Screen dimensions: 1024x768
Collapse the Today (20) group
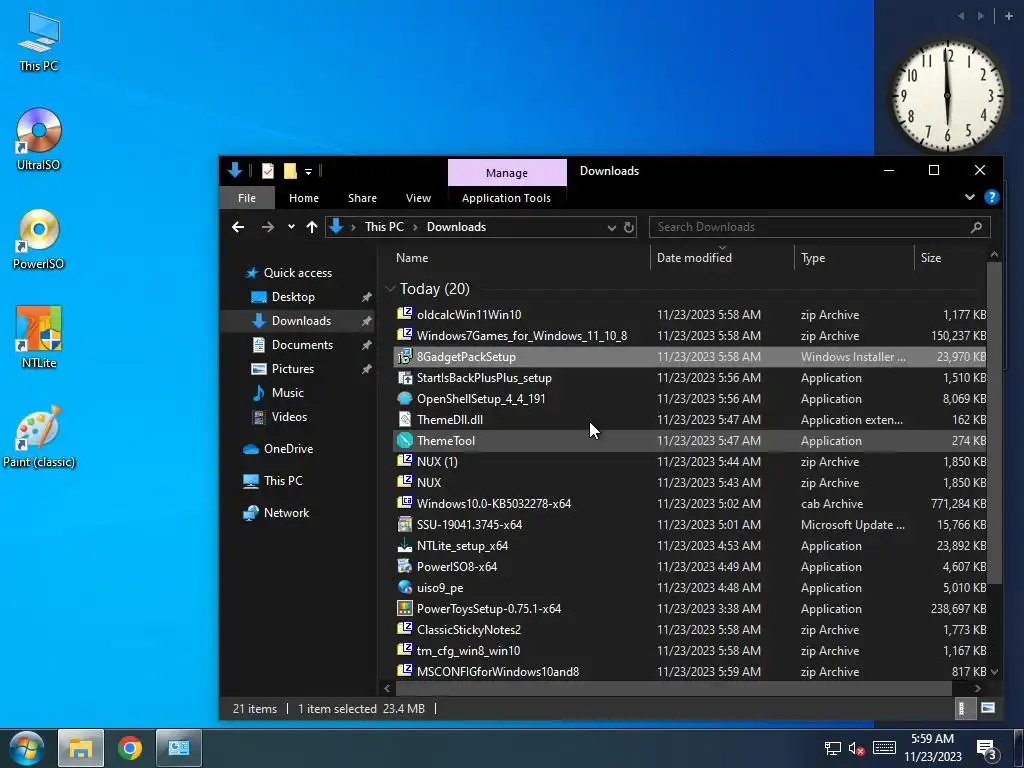(x=391, y=289)
